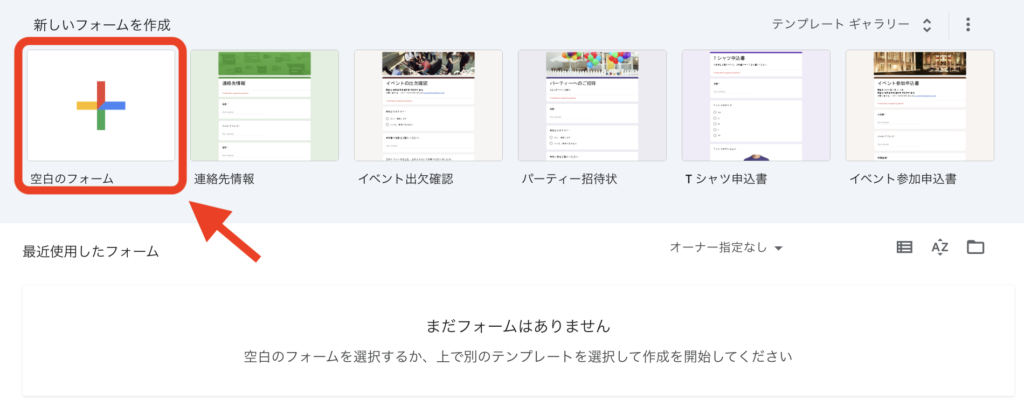The image size is (1024, 420).
Task: Click the 空白のフォーム label
Action: [72, 179]
